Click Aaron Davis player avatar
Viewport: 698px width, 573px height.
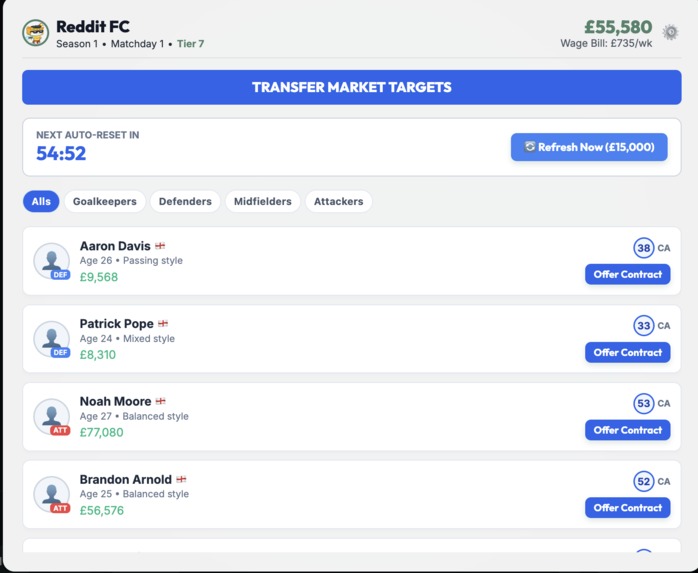click(52, 261)
